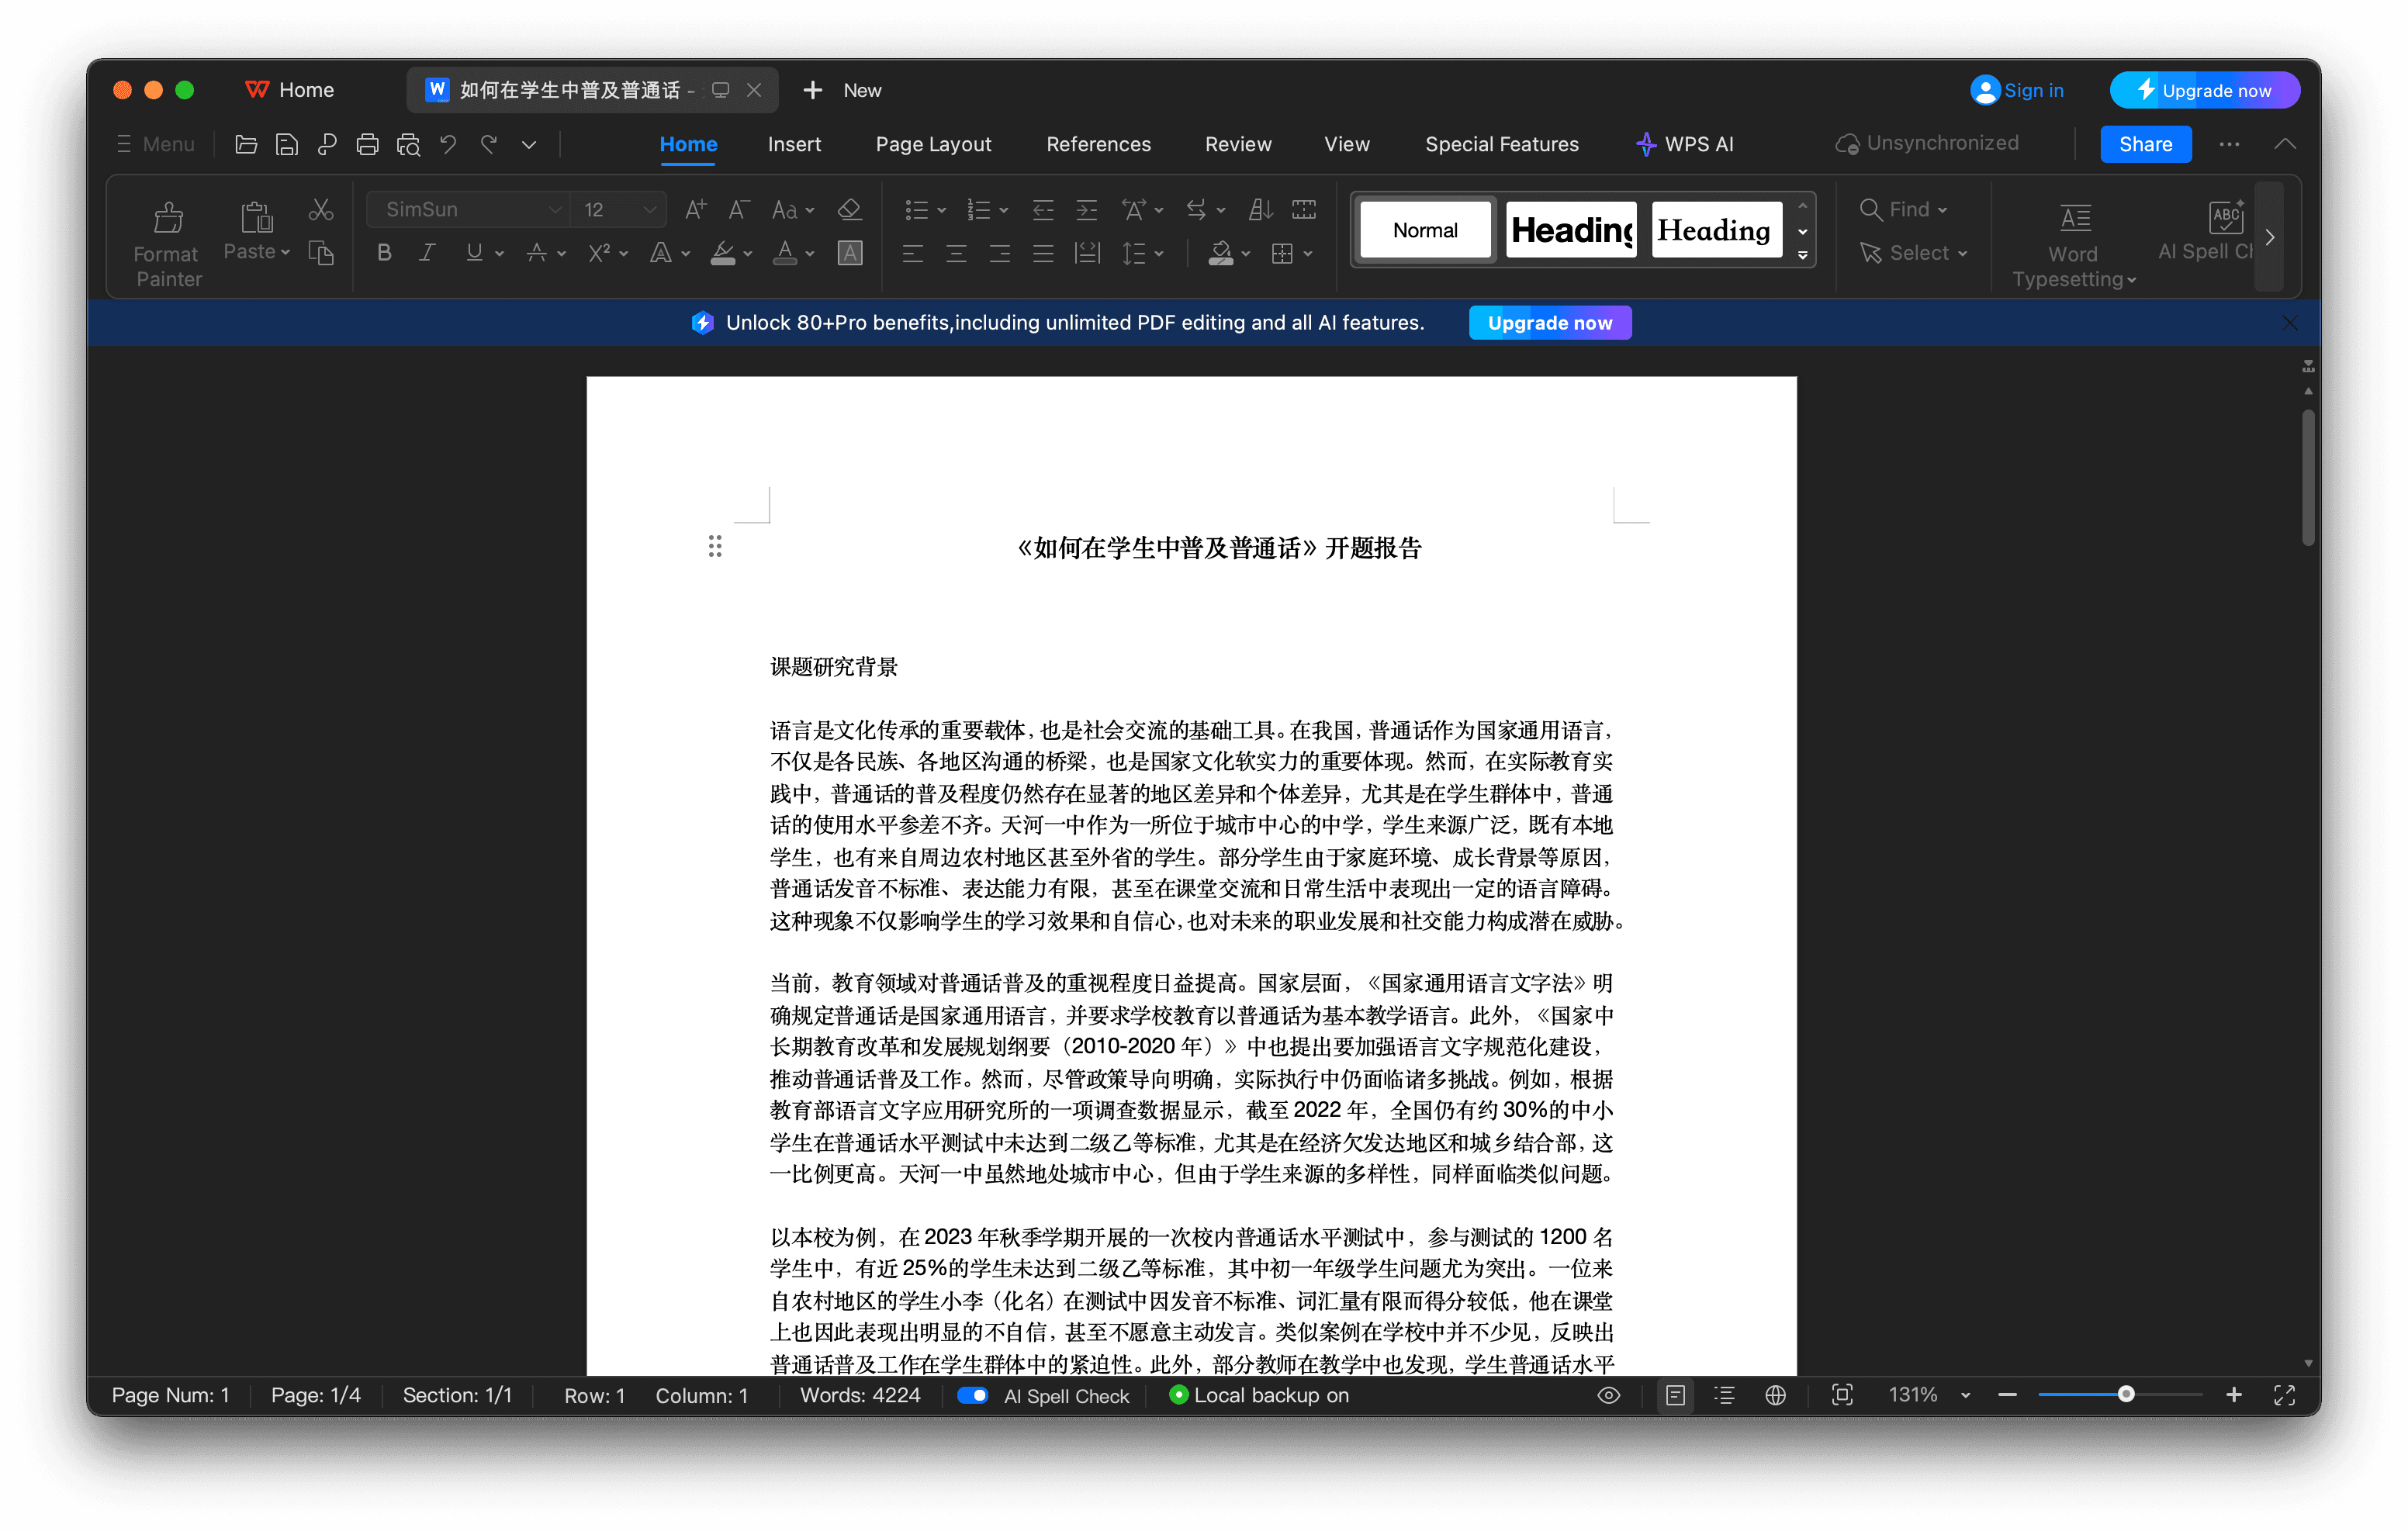
Task: Toggle Bold formatting
Action: point(384,253)
